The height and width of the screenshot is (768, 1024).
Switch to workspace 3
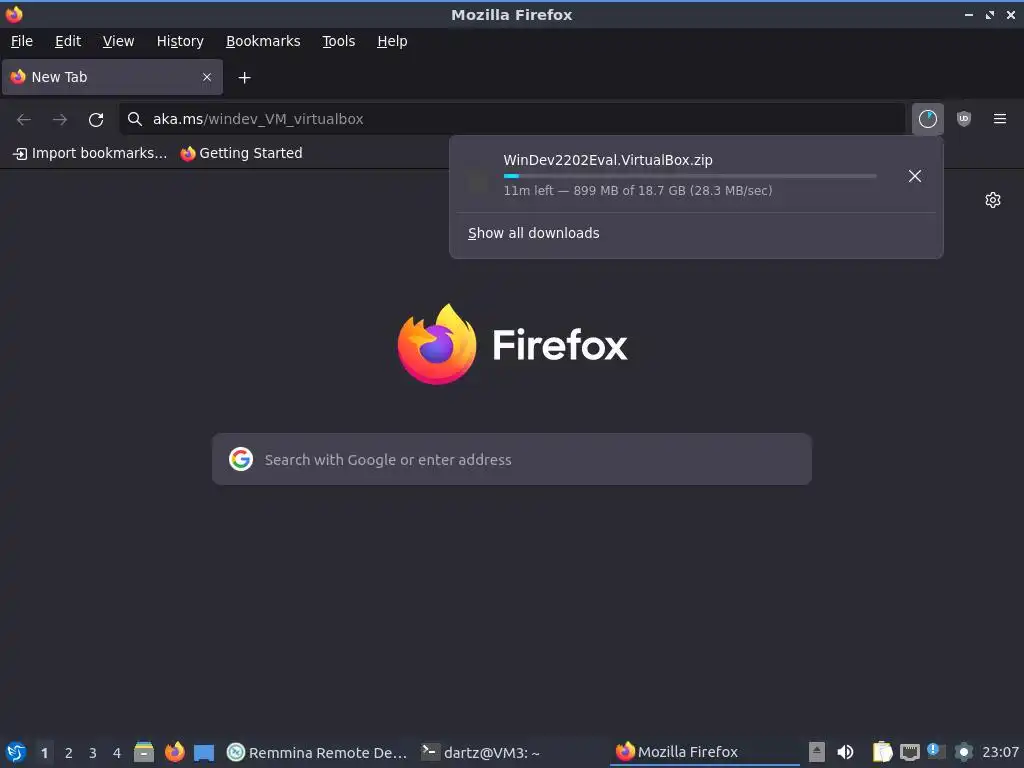click(x=93, y=753)
